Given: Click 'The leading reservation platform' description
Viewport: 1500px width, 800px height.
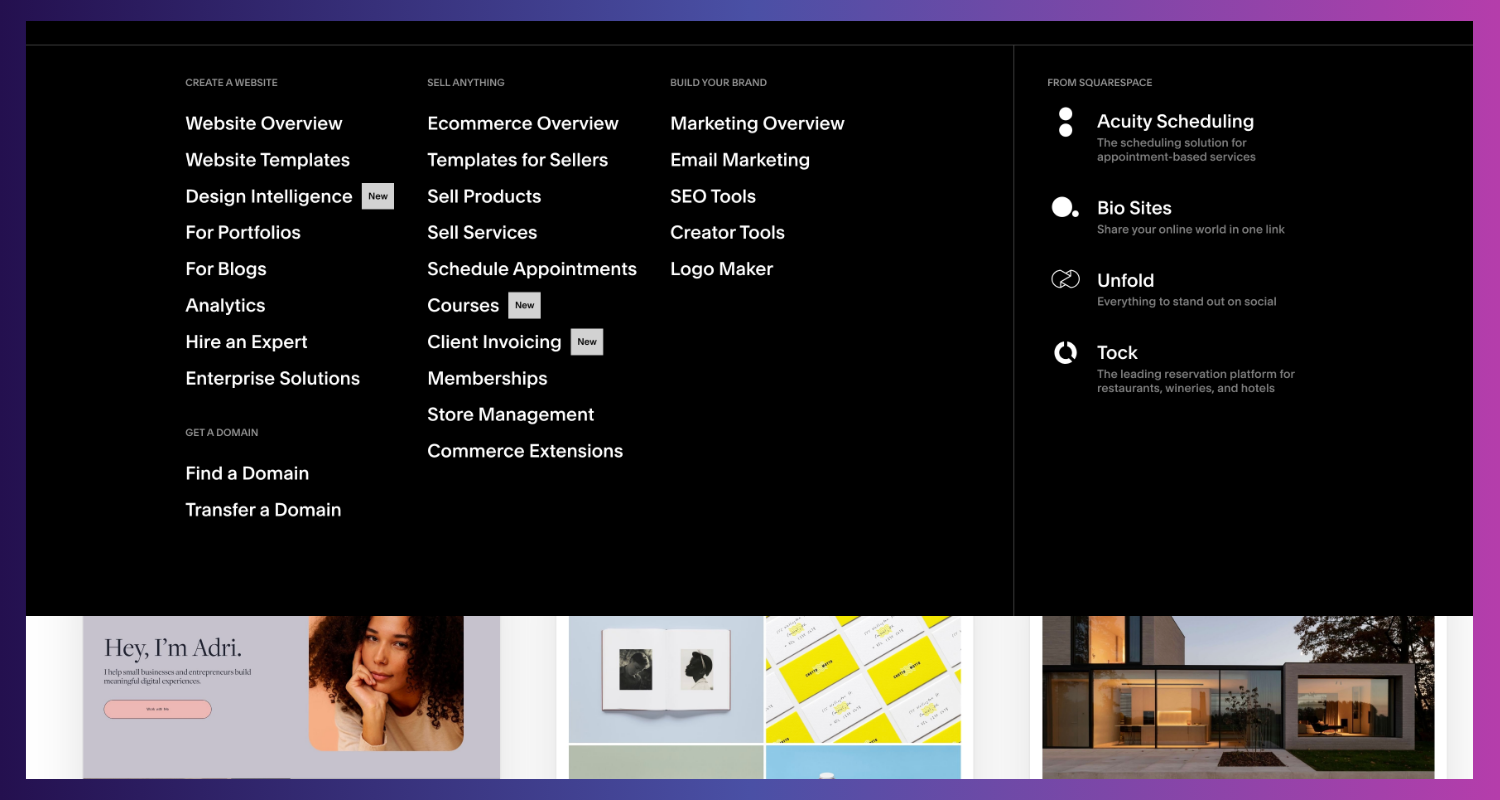Looking at the screenshot, I should (1196, 381).
